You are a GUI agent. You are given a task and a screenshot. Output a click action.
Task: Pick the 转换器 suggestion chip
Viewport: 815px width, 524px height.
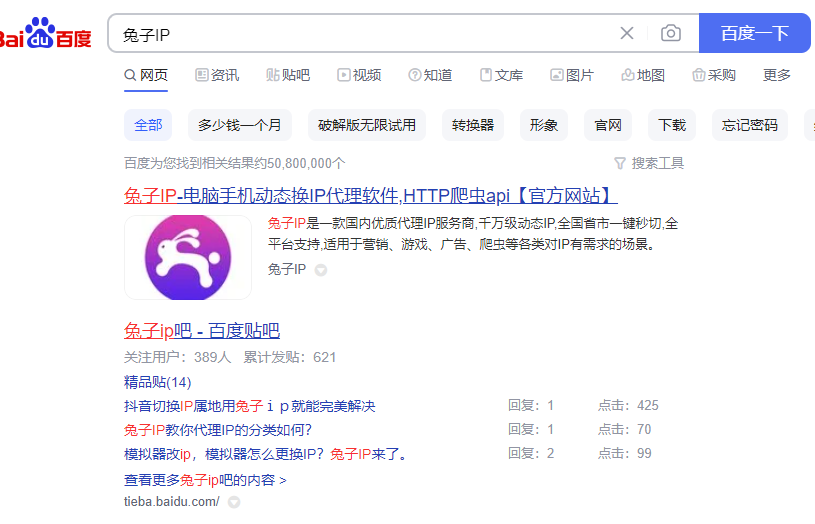tap(473, 125)
